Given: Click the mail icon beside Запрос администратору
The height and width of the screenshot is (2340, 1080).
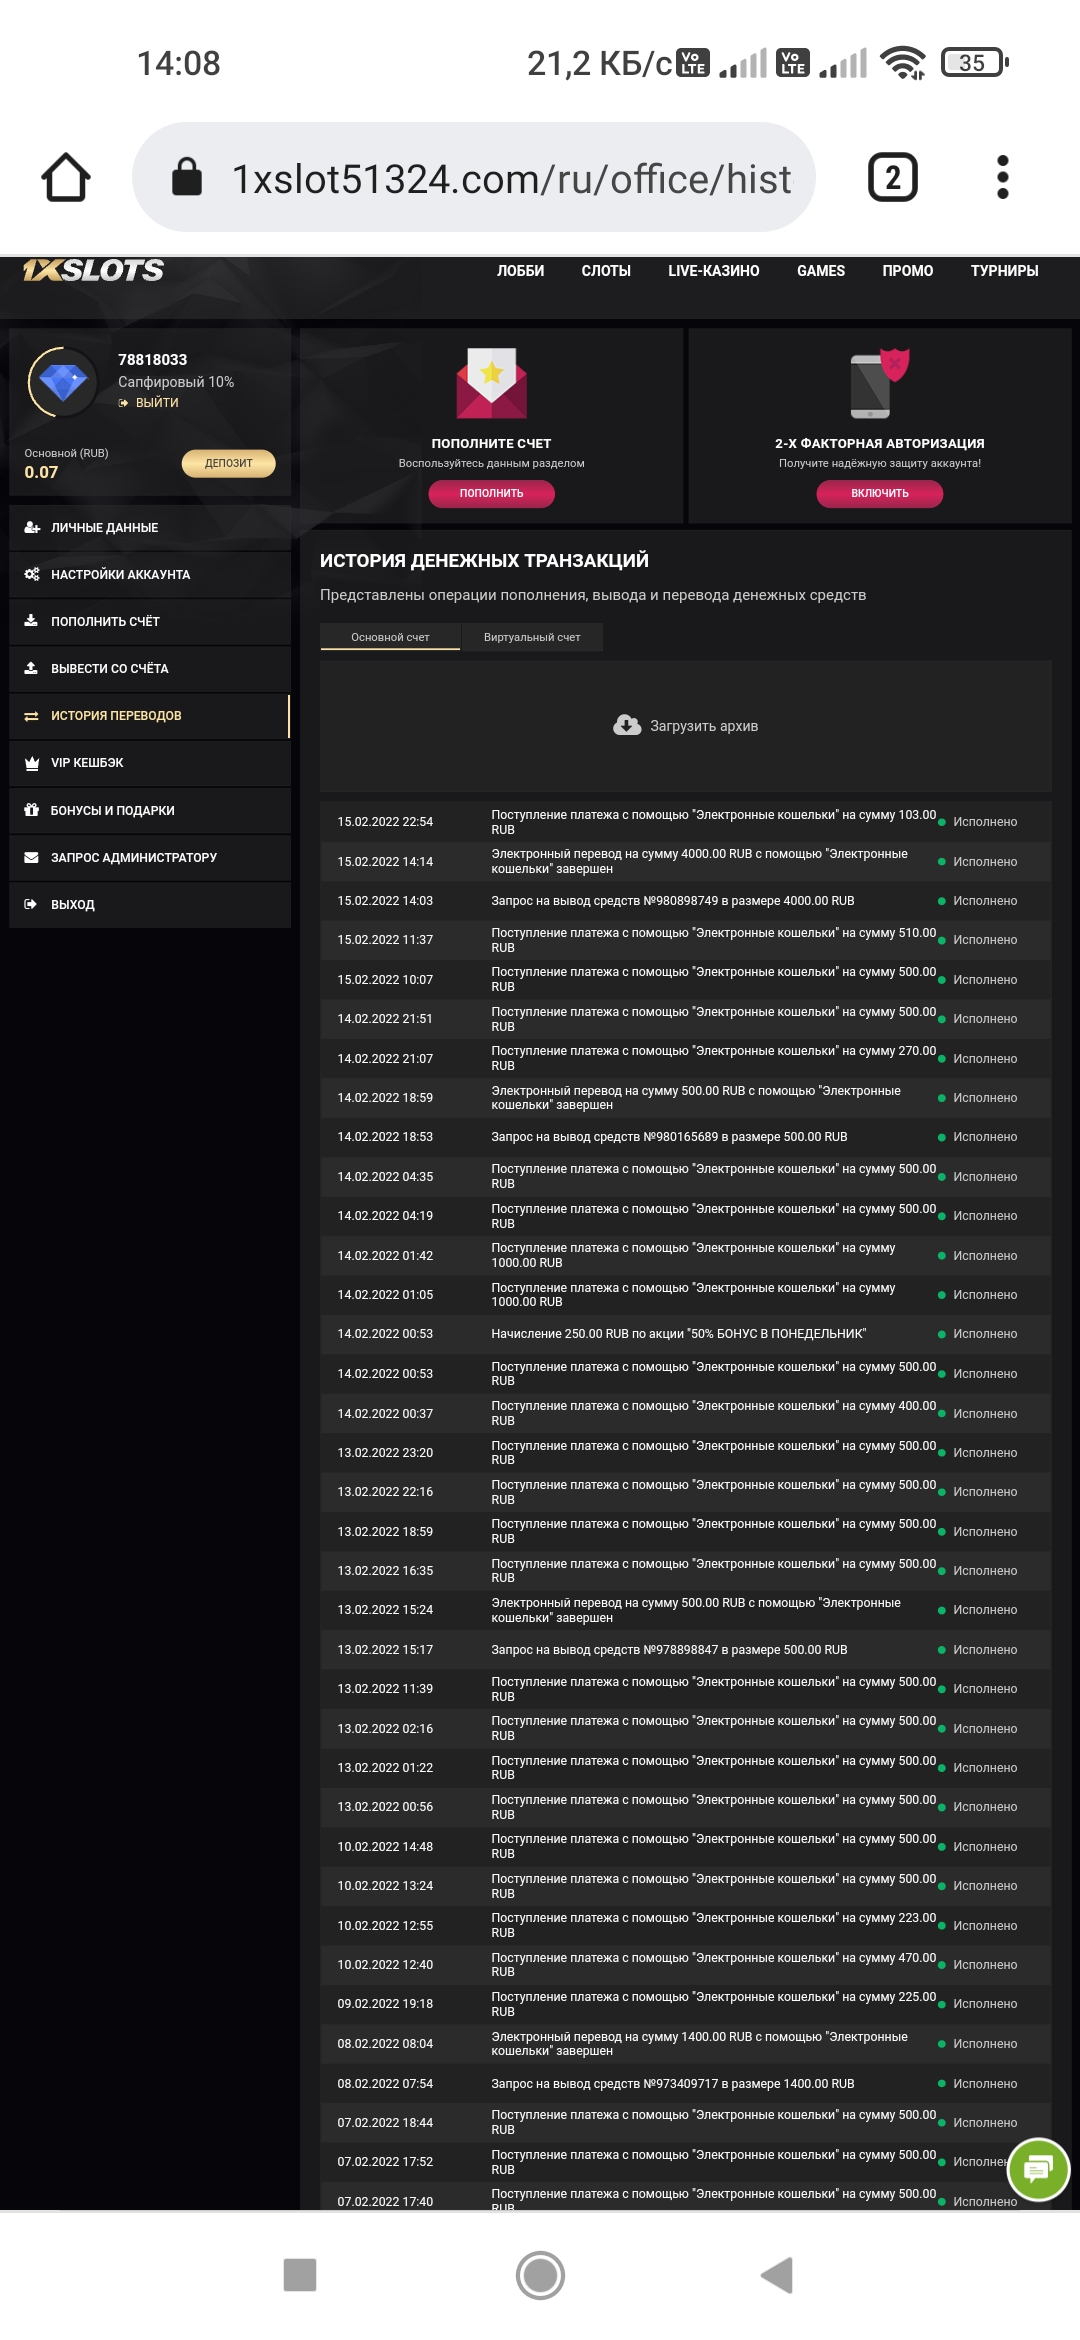Looking at the screenshot, I should (x=31, y=857).
